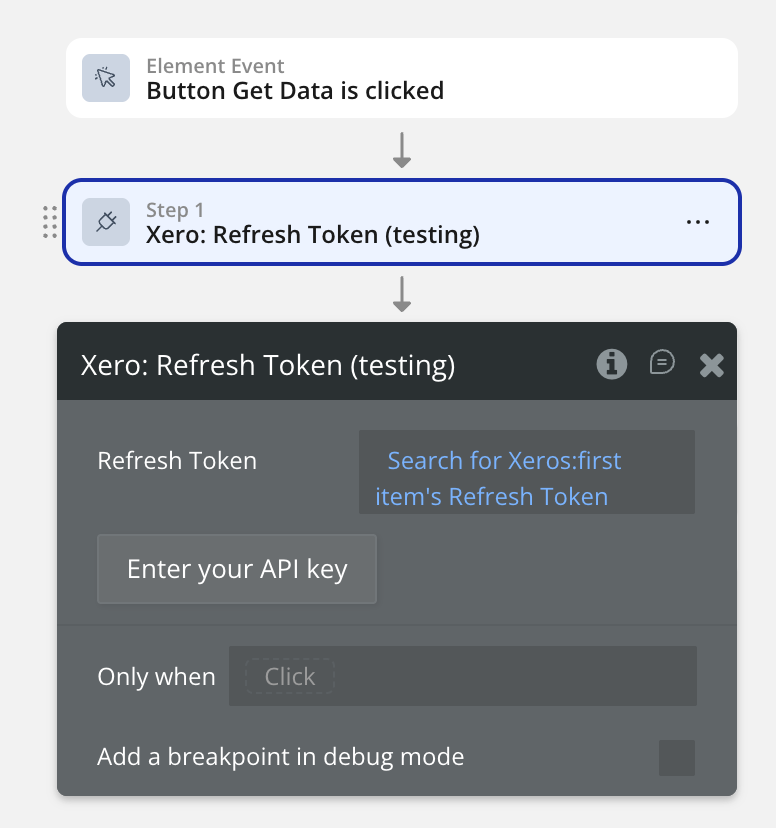Click the "Only when" label
776x828 pixels.
coord(156,677)
